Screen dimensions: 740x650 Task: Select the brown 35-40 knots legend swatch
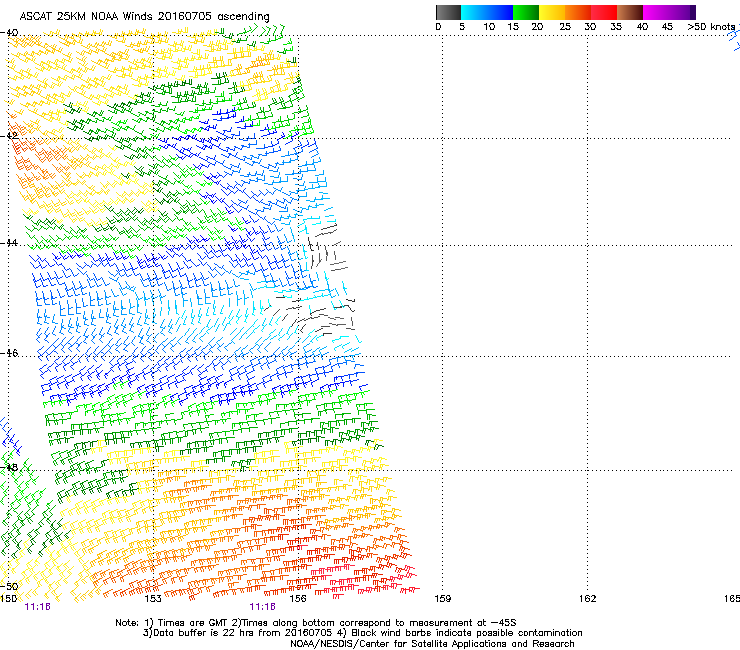(x=630, y=12)
